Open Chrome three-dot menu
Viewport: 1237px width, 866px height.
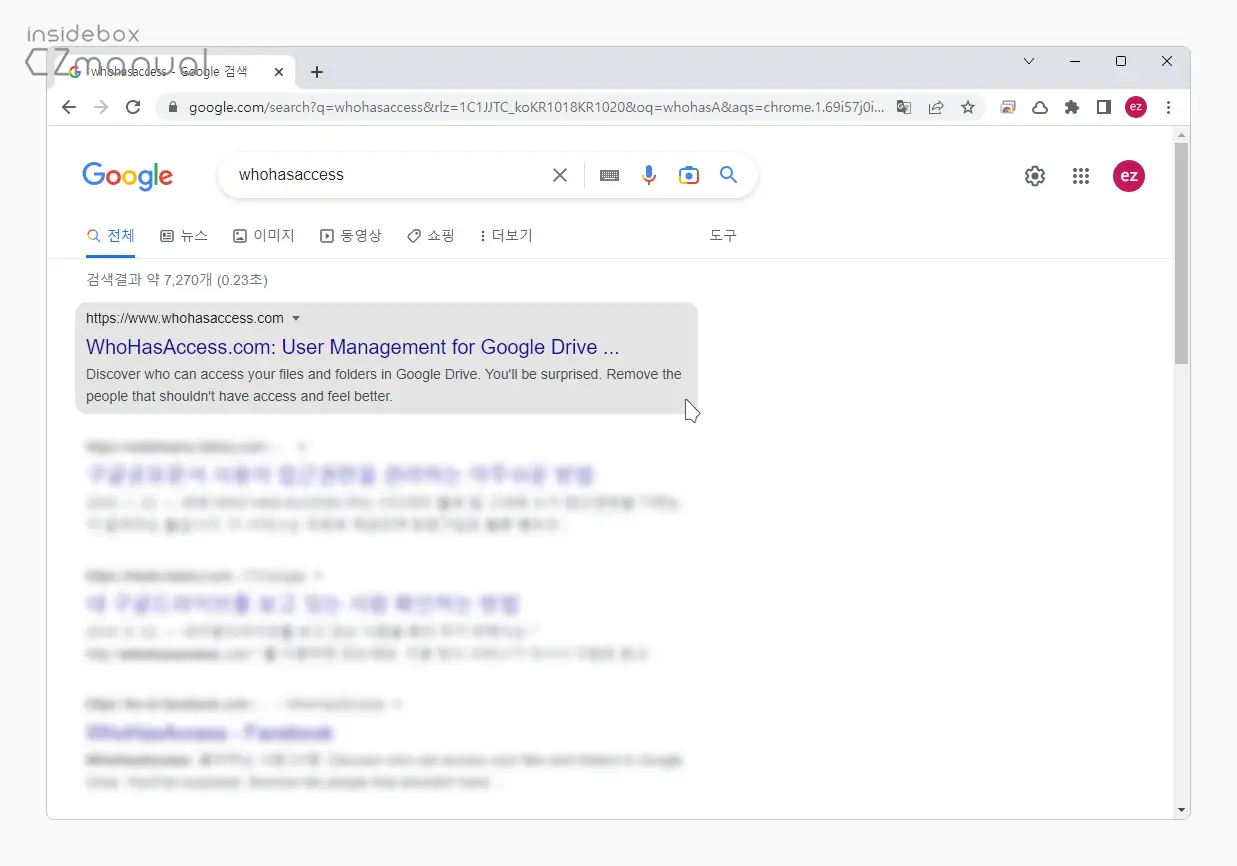pyautogui.click(x=1168, y=107)
